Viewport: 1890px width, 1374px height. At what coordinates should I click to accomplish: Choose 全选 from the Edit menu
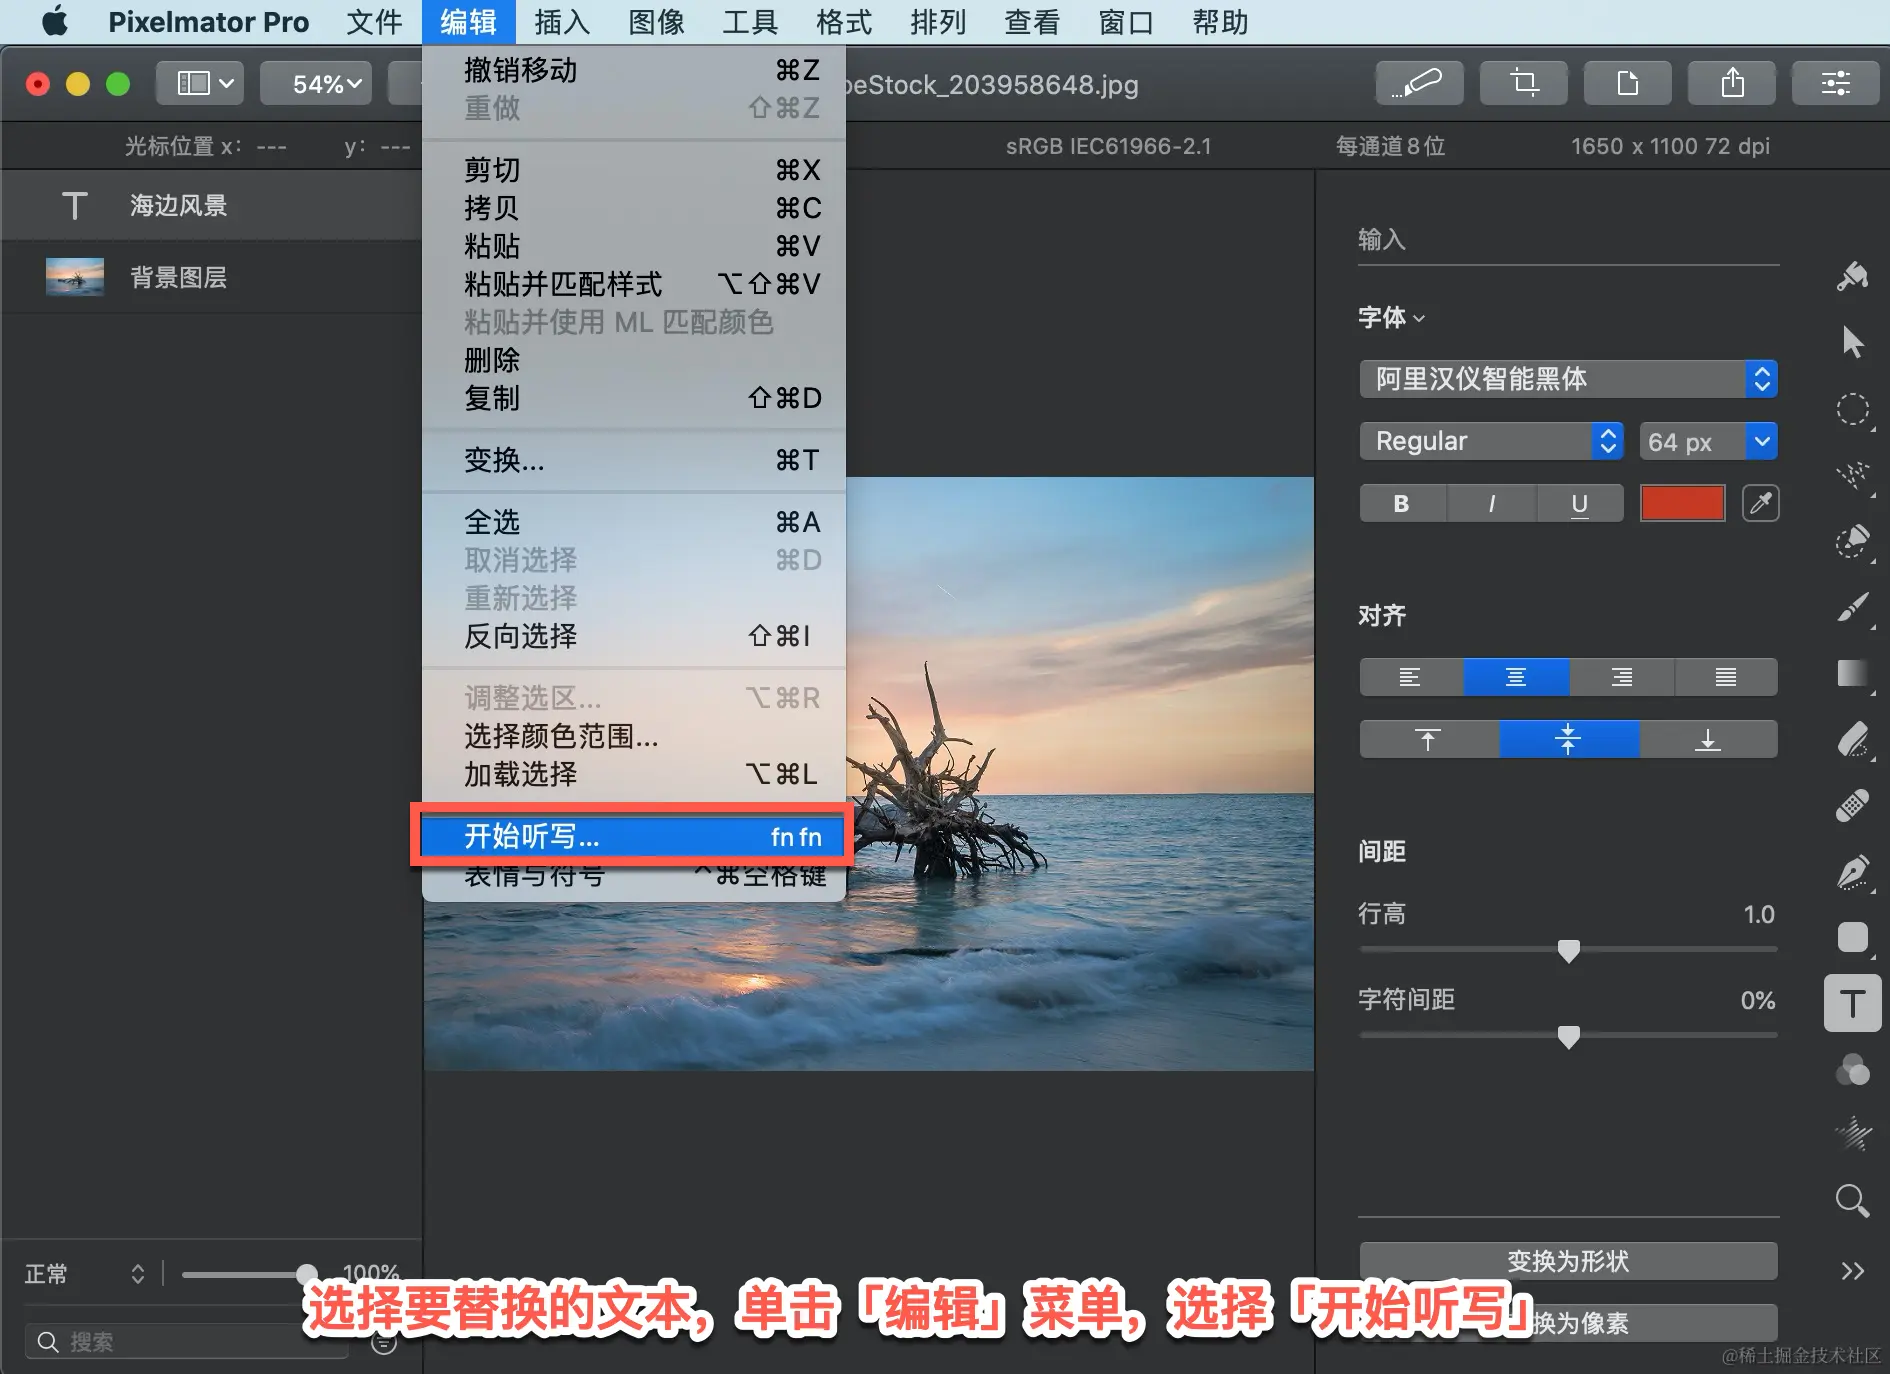633,522
